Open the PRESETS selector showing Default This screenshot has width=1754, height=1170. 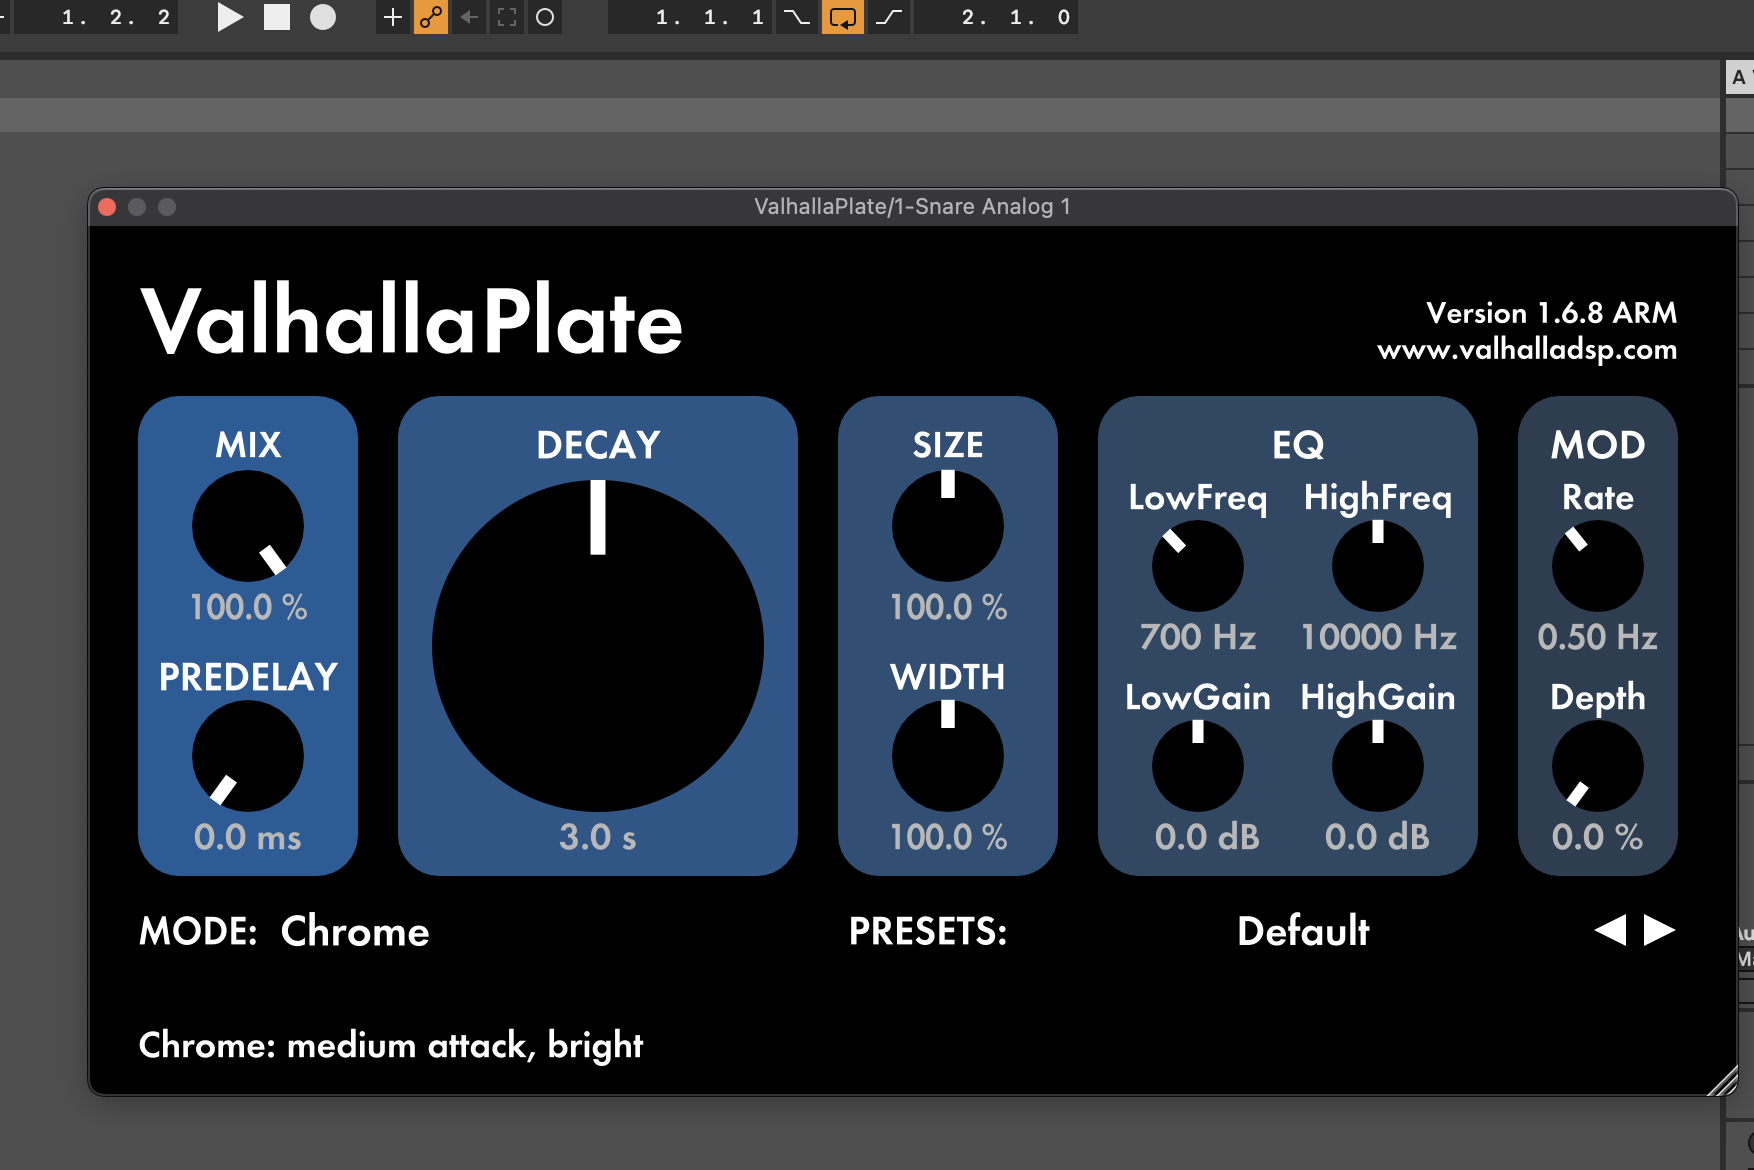pyautogui.click(x=1301, y=931)
